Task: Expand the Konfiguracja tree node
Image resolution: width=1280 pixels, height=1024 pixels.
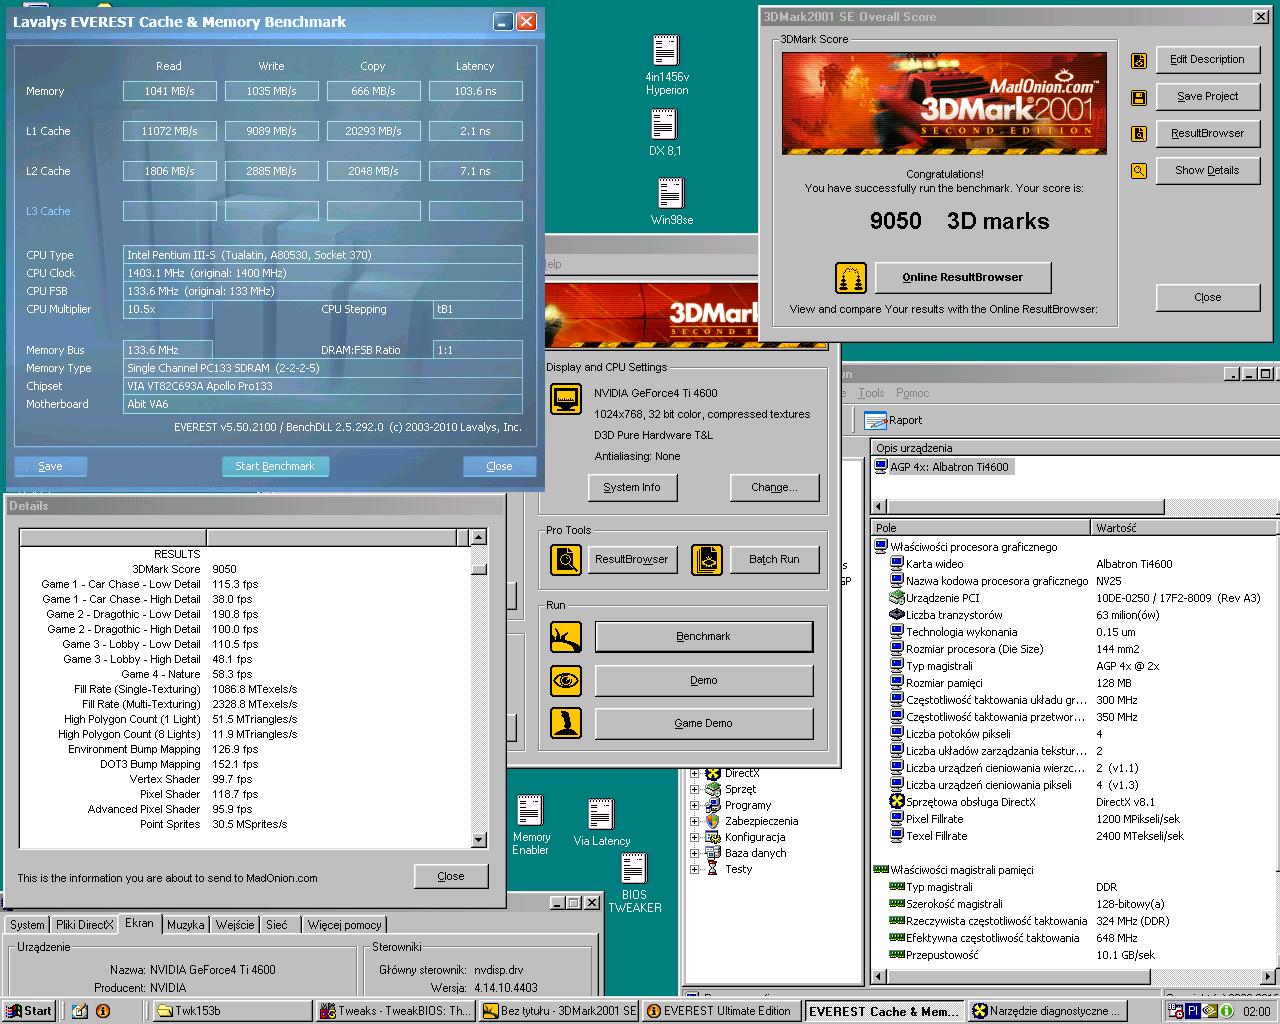Action: click(x=694, y=838)
